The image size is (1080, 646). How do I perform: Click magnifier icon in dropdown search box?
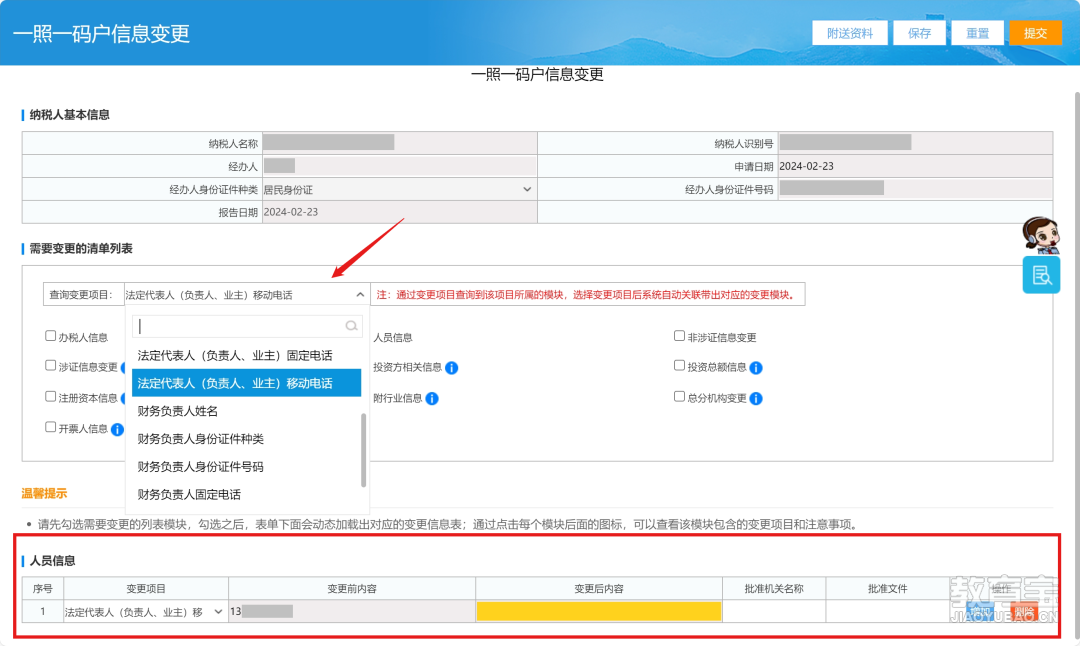(351, 326)
